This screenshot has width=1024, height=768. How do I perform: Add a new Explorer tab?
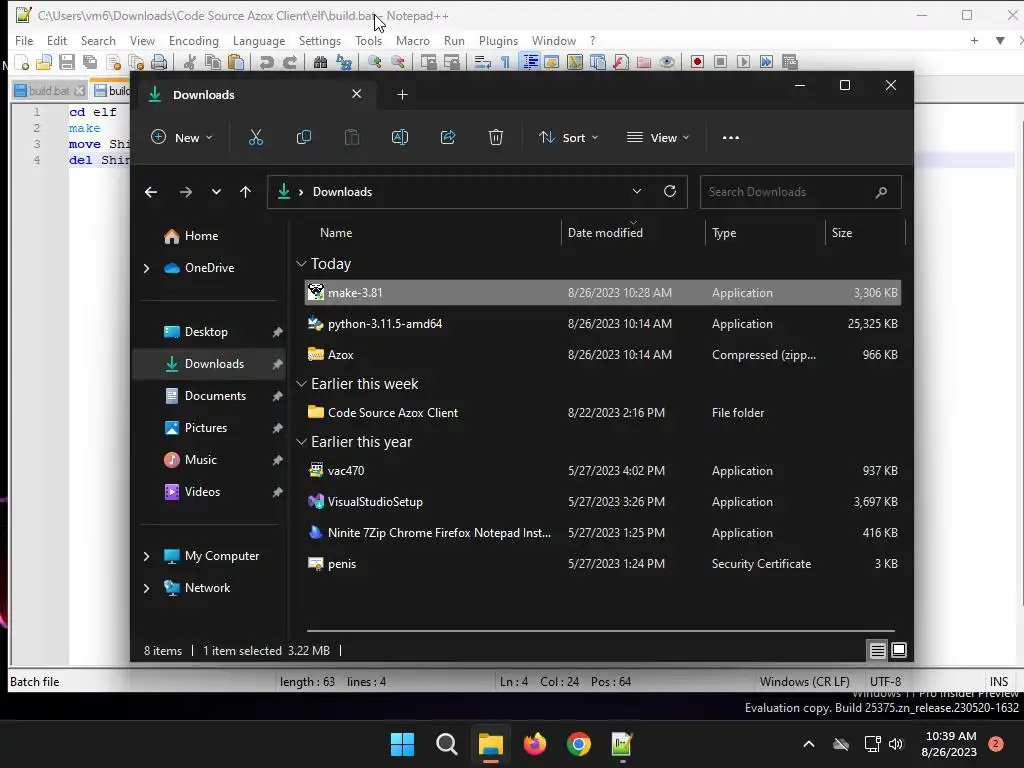(x=402, y=95)
